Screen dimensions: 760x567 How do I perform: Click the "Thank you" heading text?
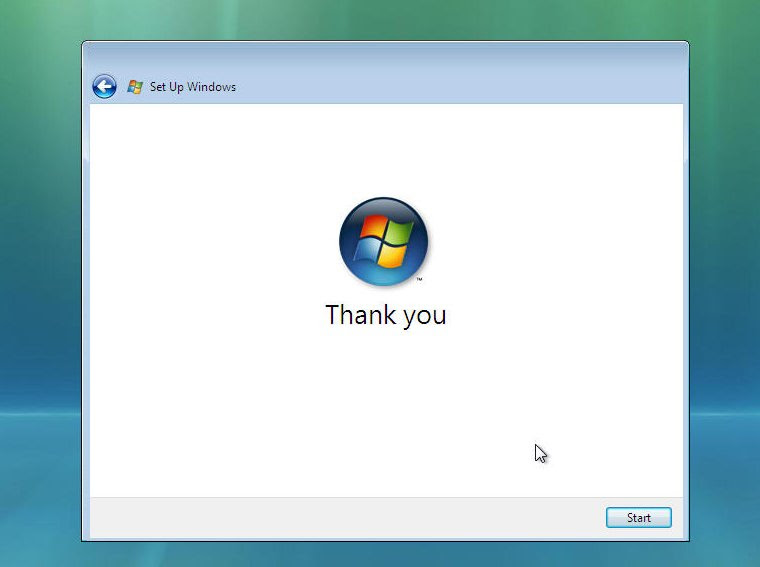coord(386,315)
